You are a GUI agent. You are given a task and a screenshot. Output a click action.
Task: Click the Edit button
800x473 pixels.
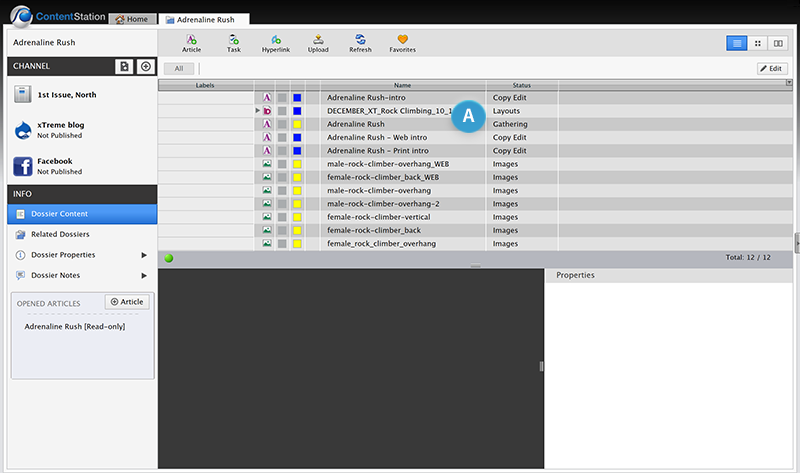773,68
